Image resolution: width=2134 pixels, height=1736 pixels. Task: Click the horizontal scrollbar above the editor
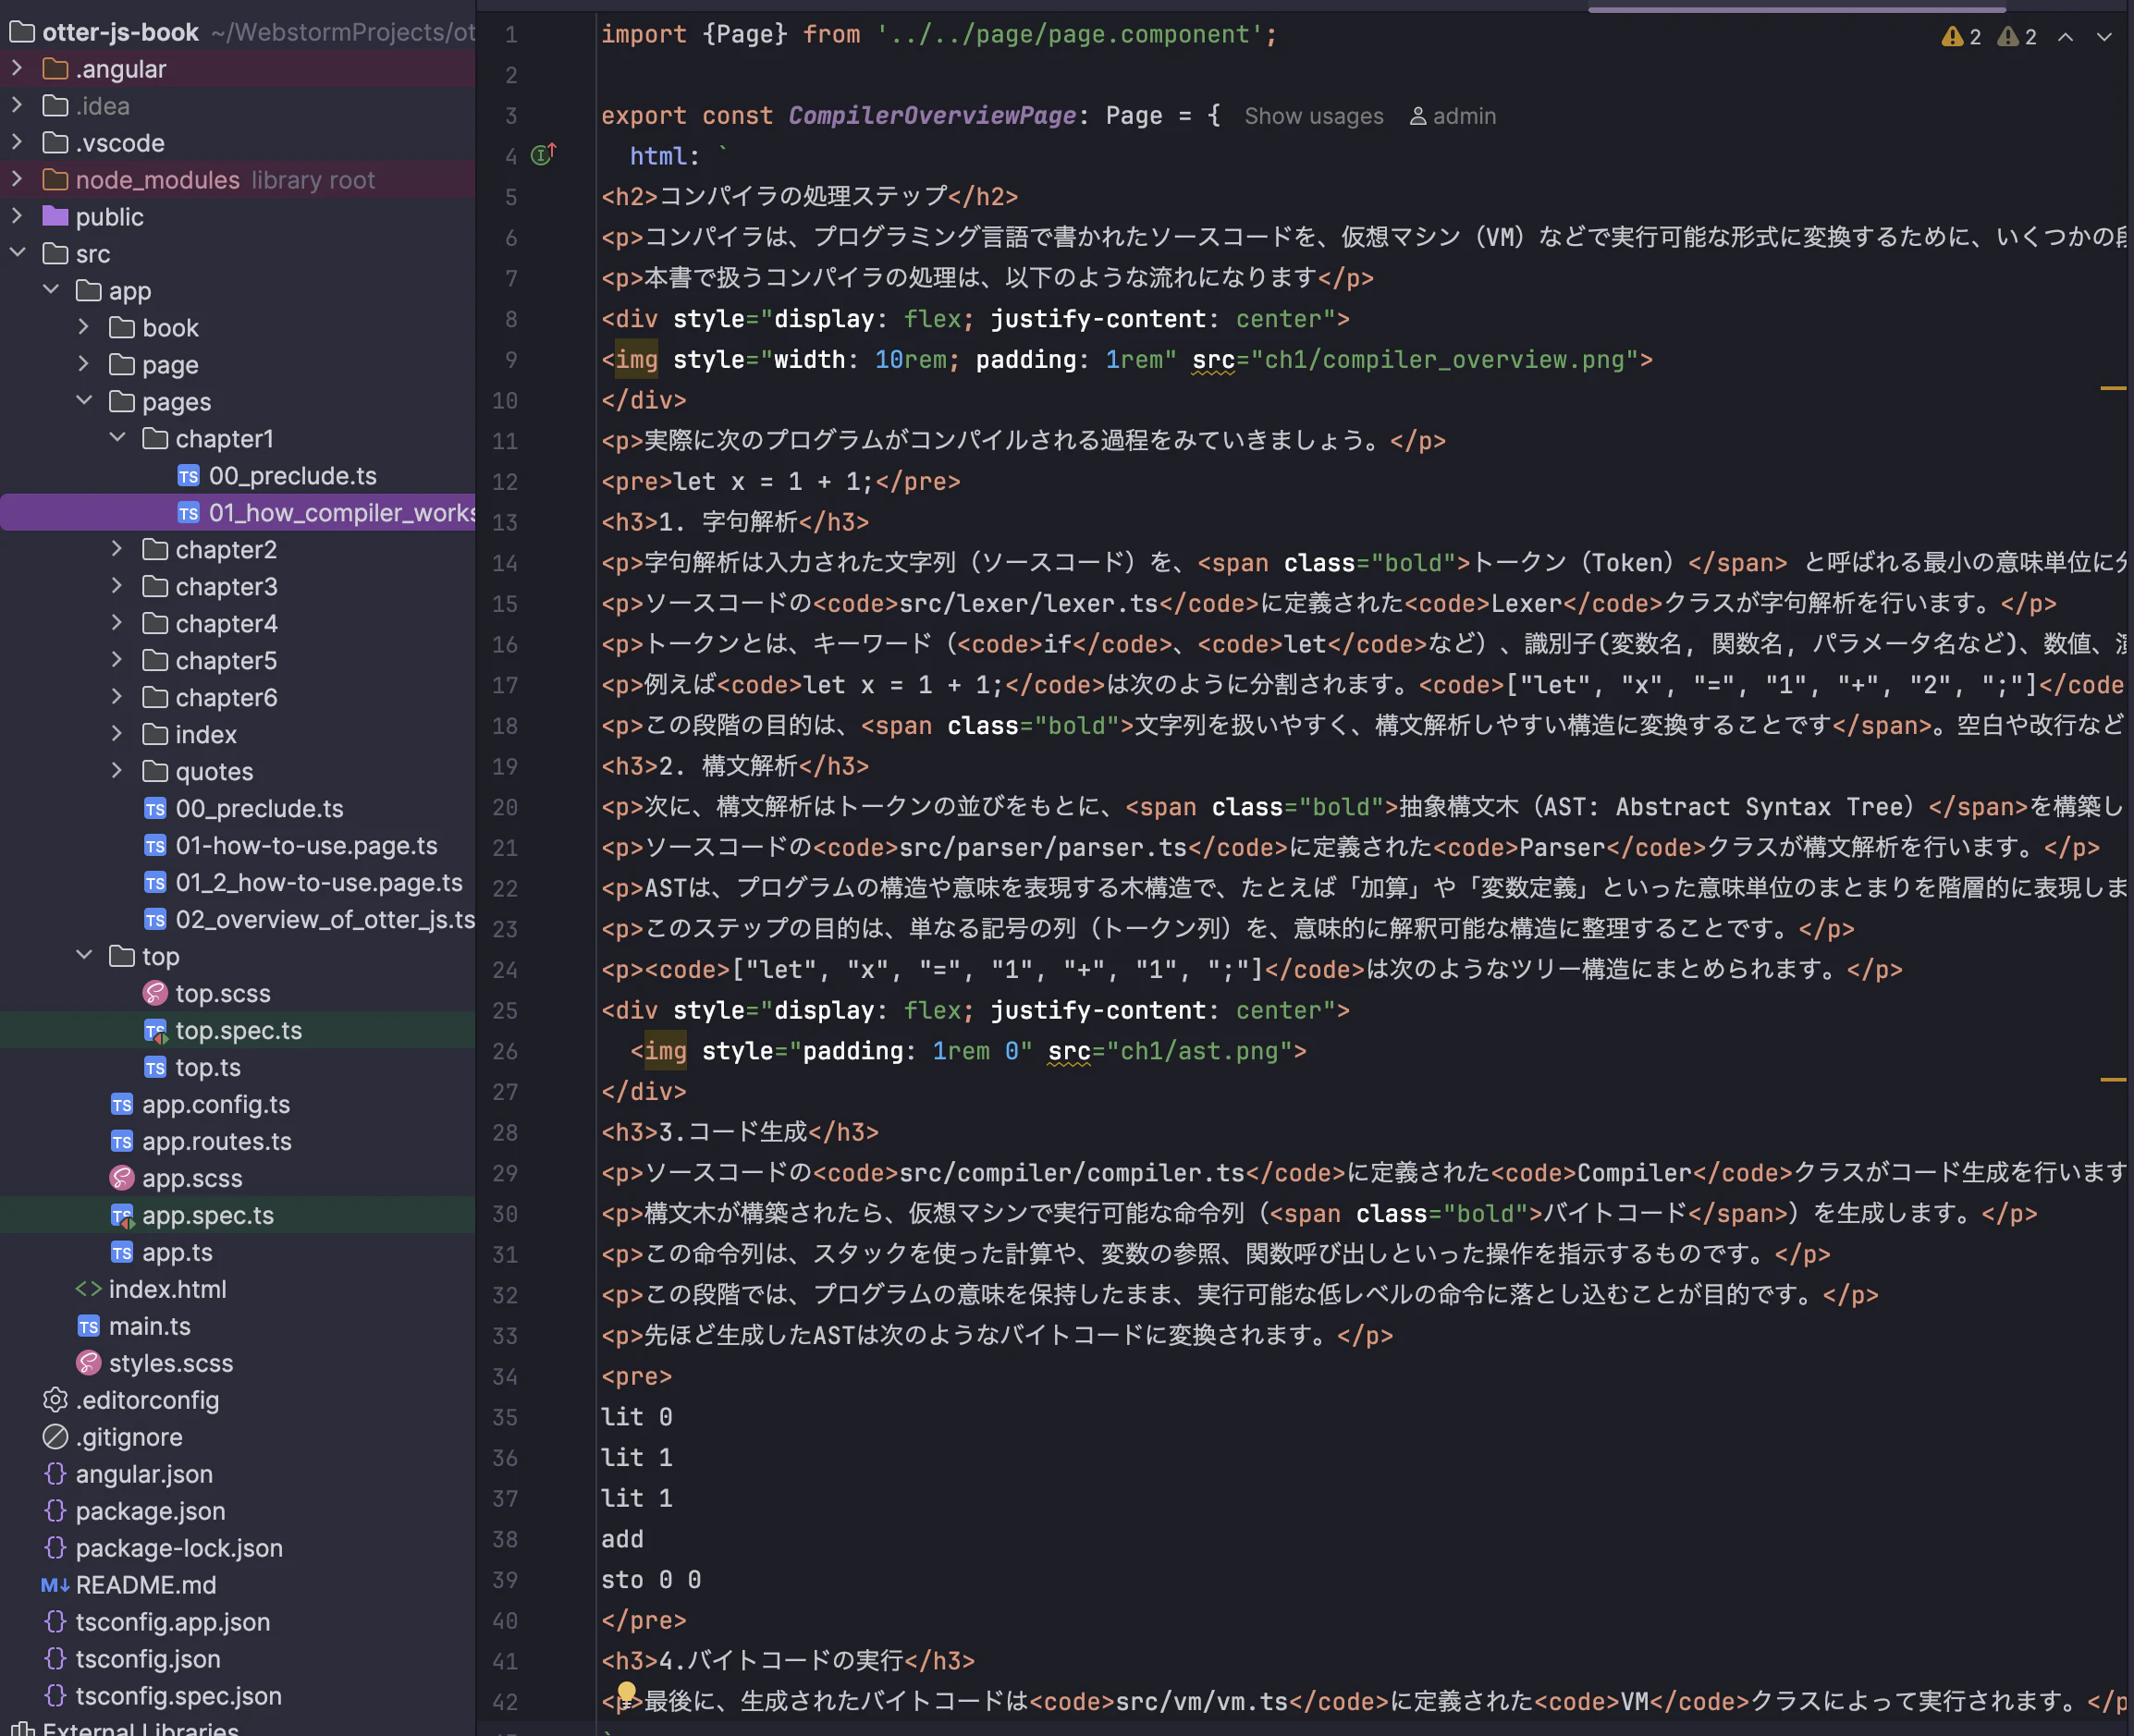pos(1796,9)
